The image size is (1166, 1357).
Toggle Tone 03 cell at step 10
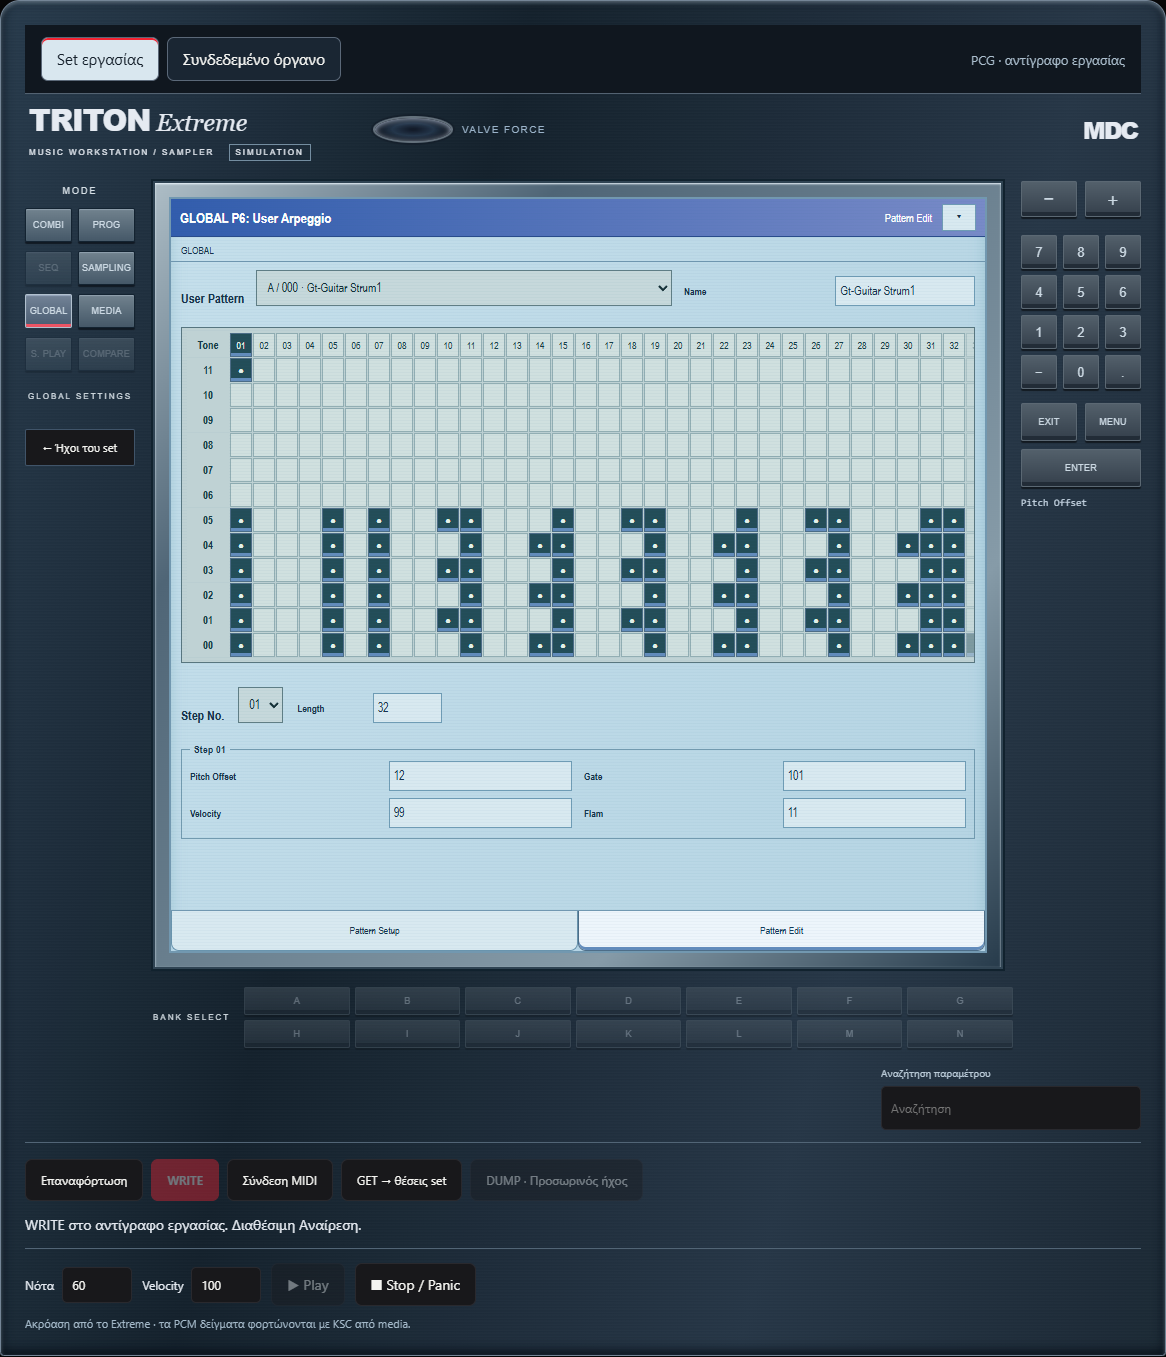point(448,570)
